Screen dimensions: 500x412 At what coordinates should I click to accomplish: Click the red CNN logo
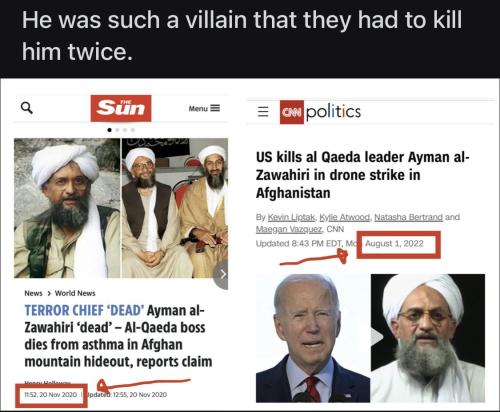(292, 112)
